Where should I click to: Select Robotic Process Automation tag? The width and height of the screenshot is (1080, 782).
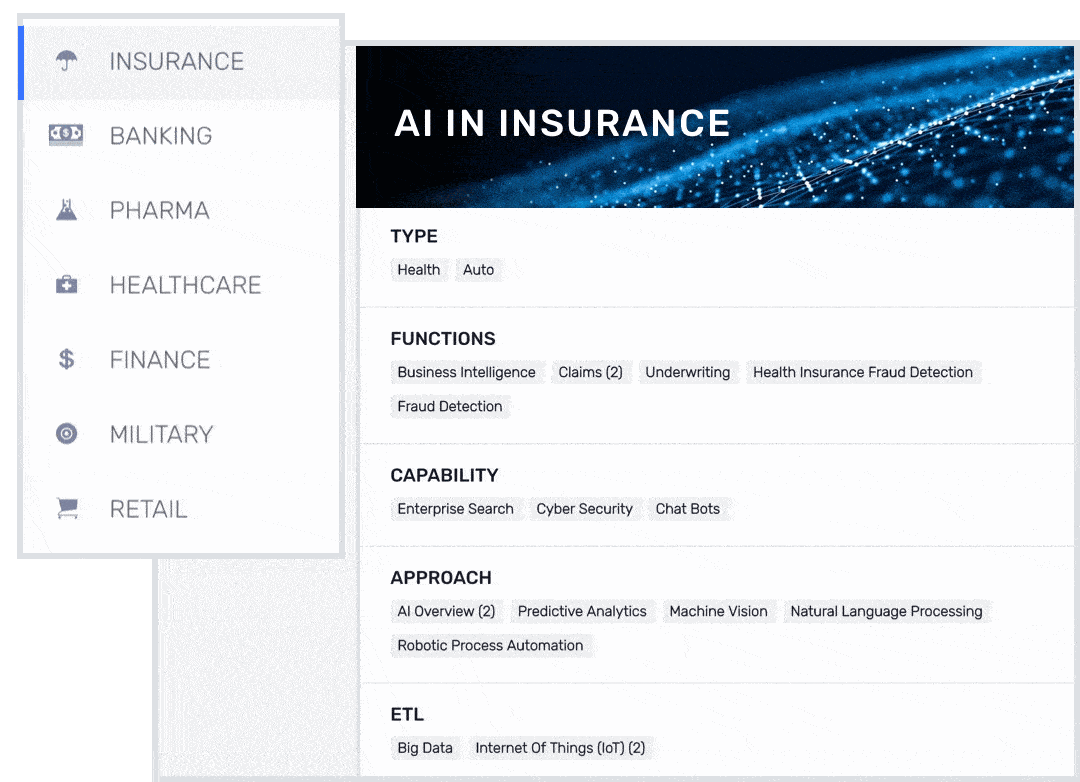(x=490, y=645)
